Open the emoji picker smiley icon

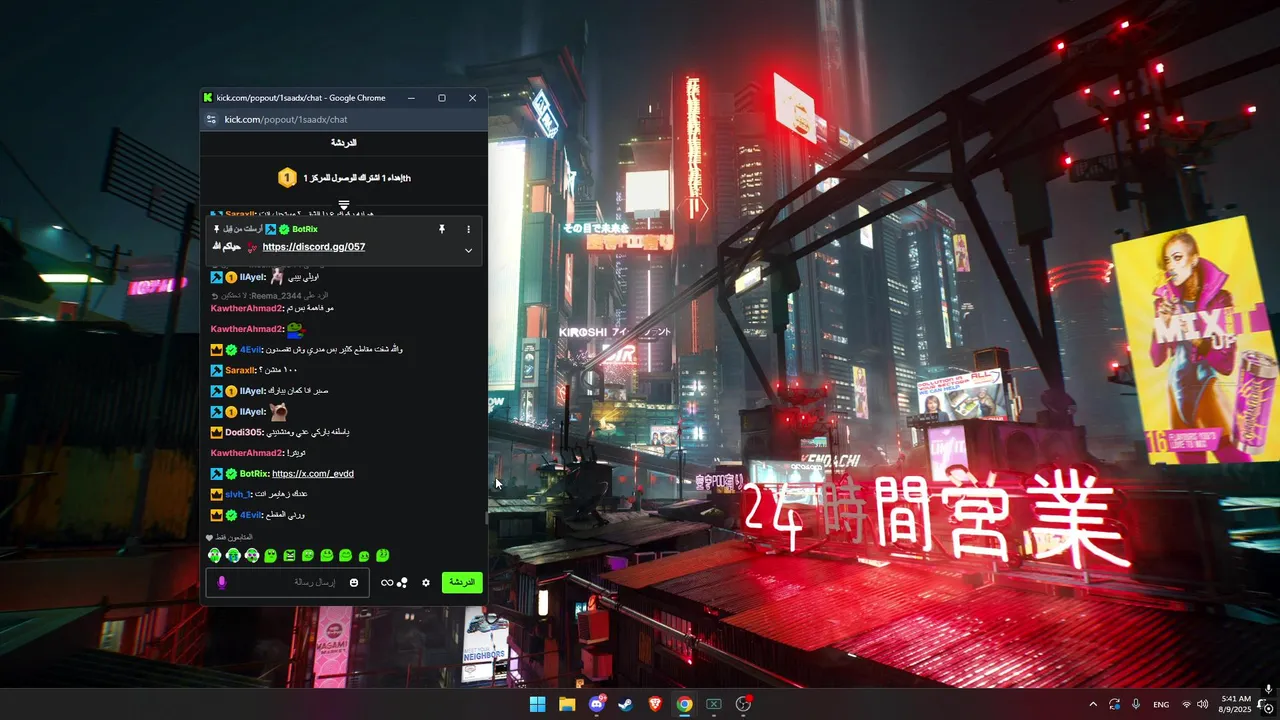pyautogui.click(x=354, y=582)
